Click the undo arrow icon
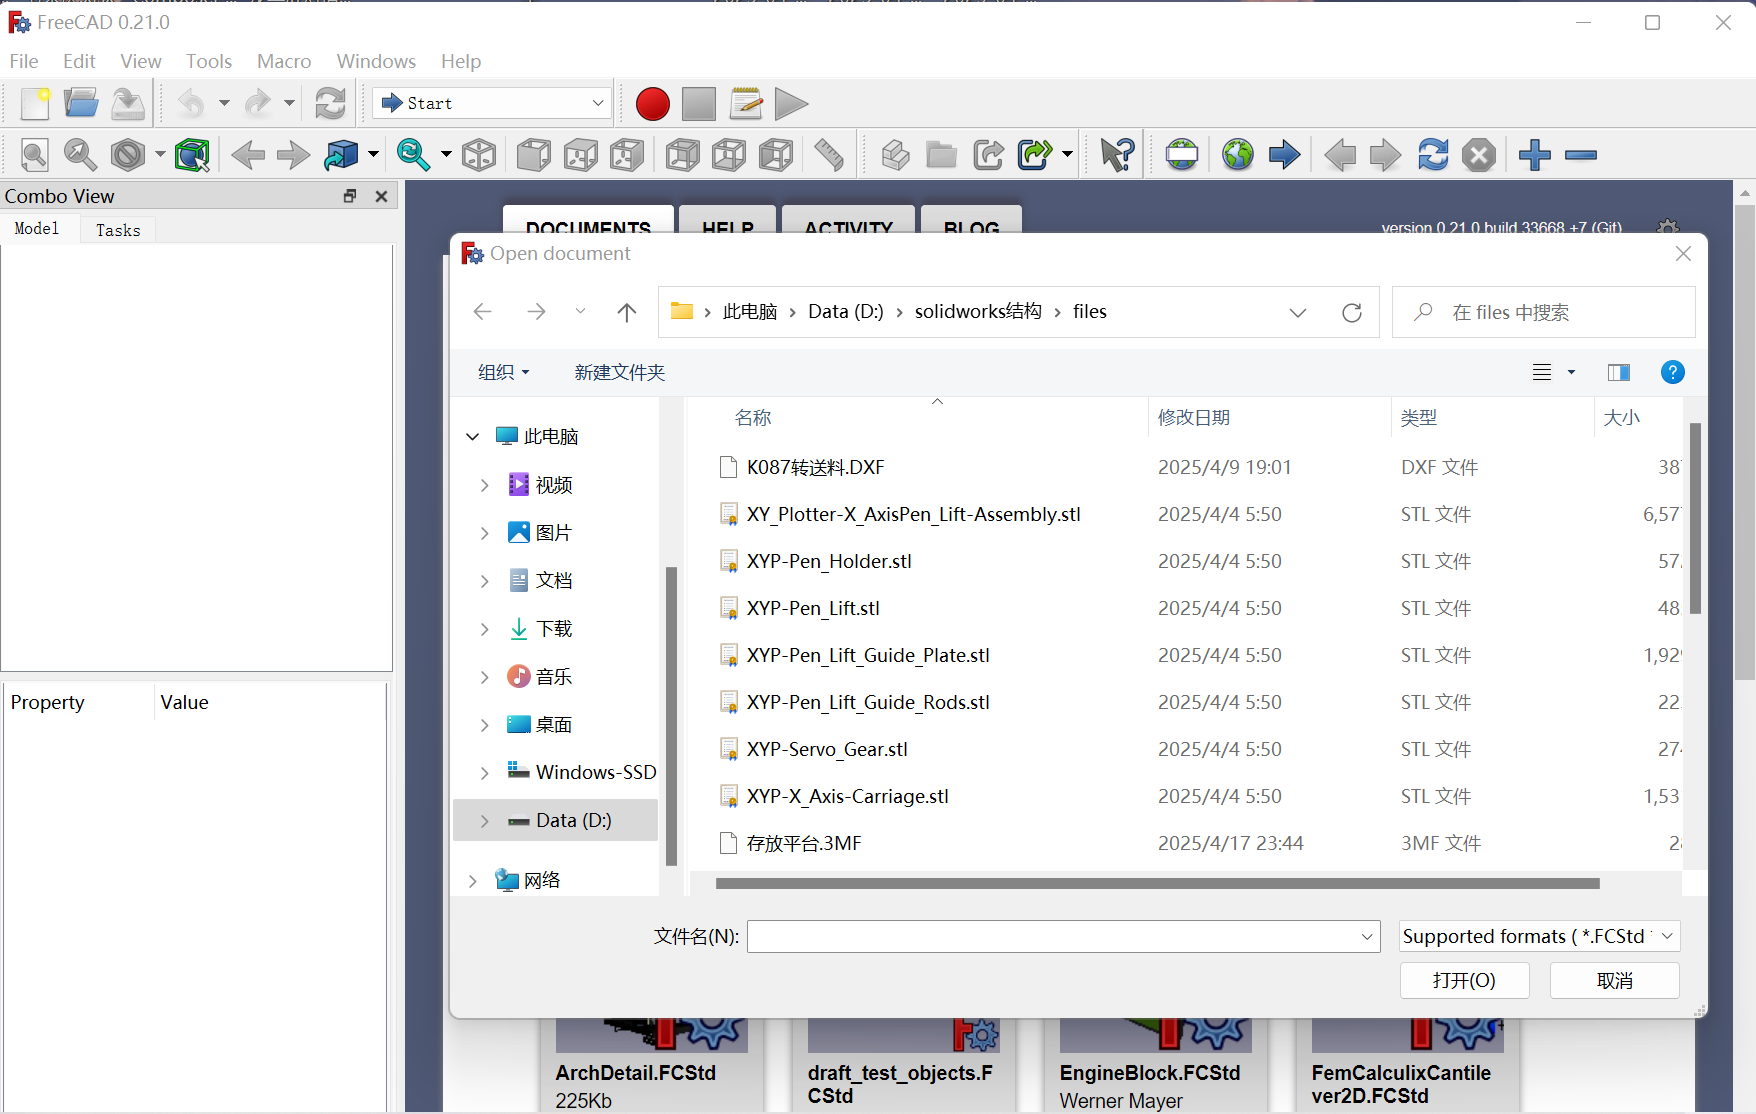Image resolution: width=1756 pixels, height=1114 pixels. coord(191,103)
